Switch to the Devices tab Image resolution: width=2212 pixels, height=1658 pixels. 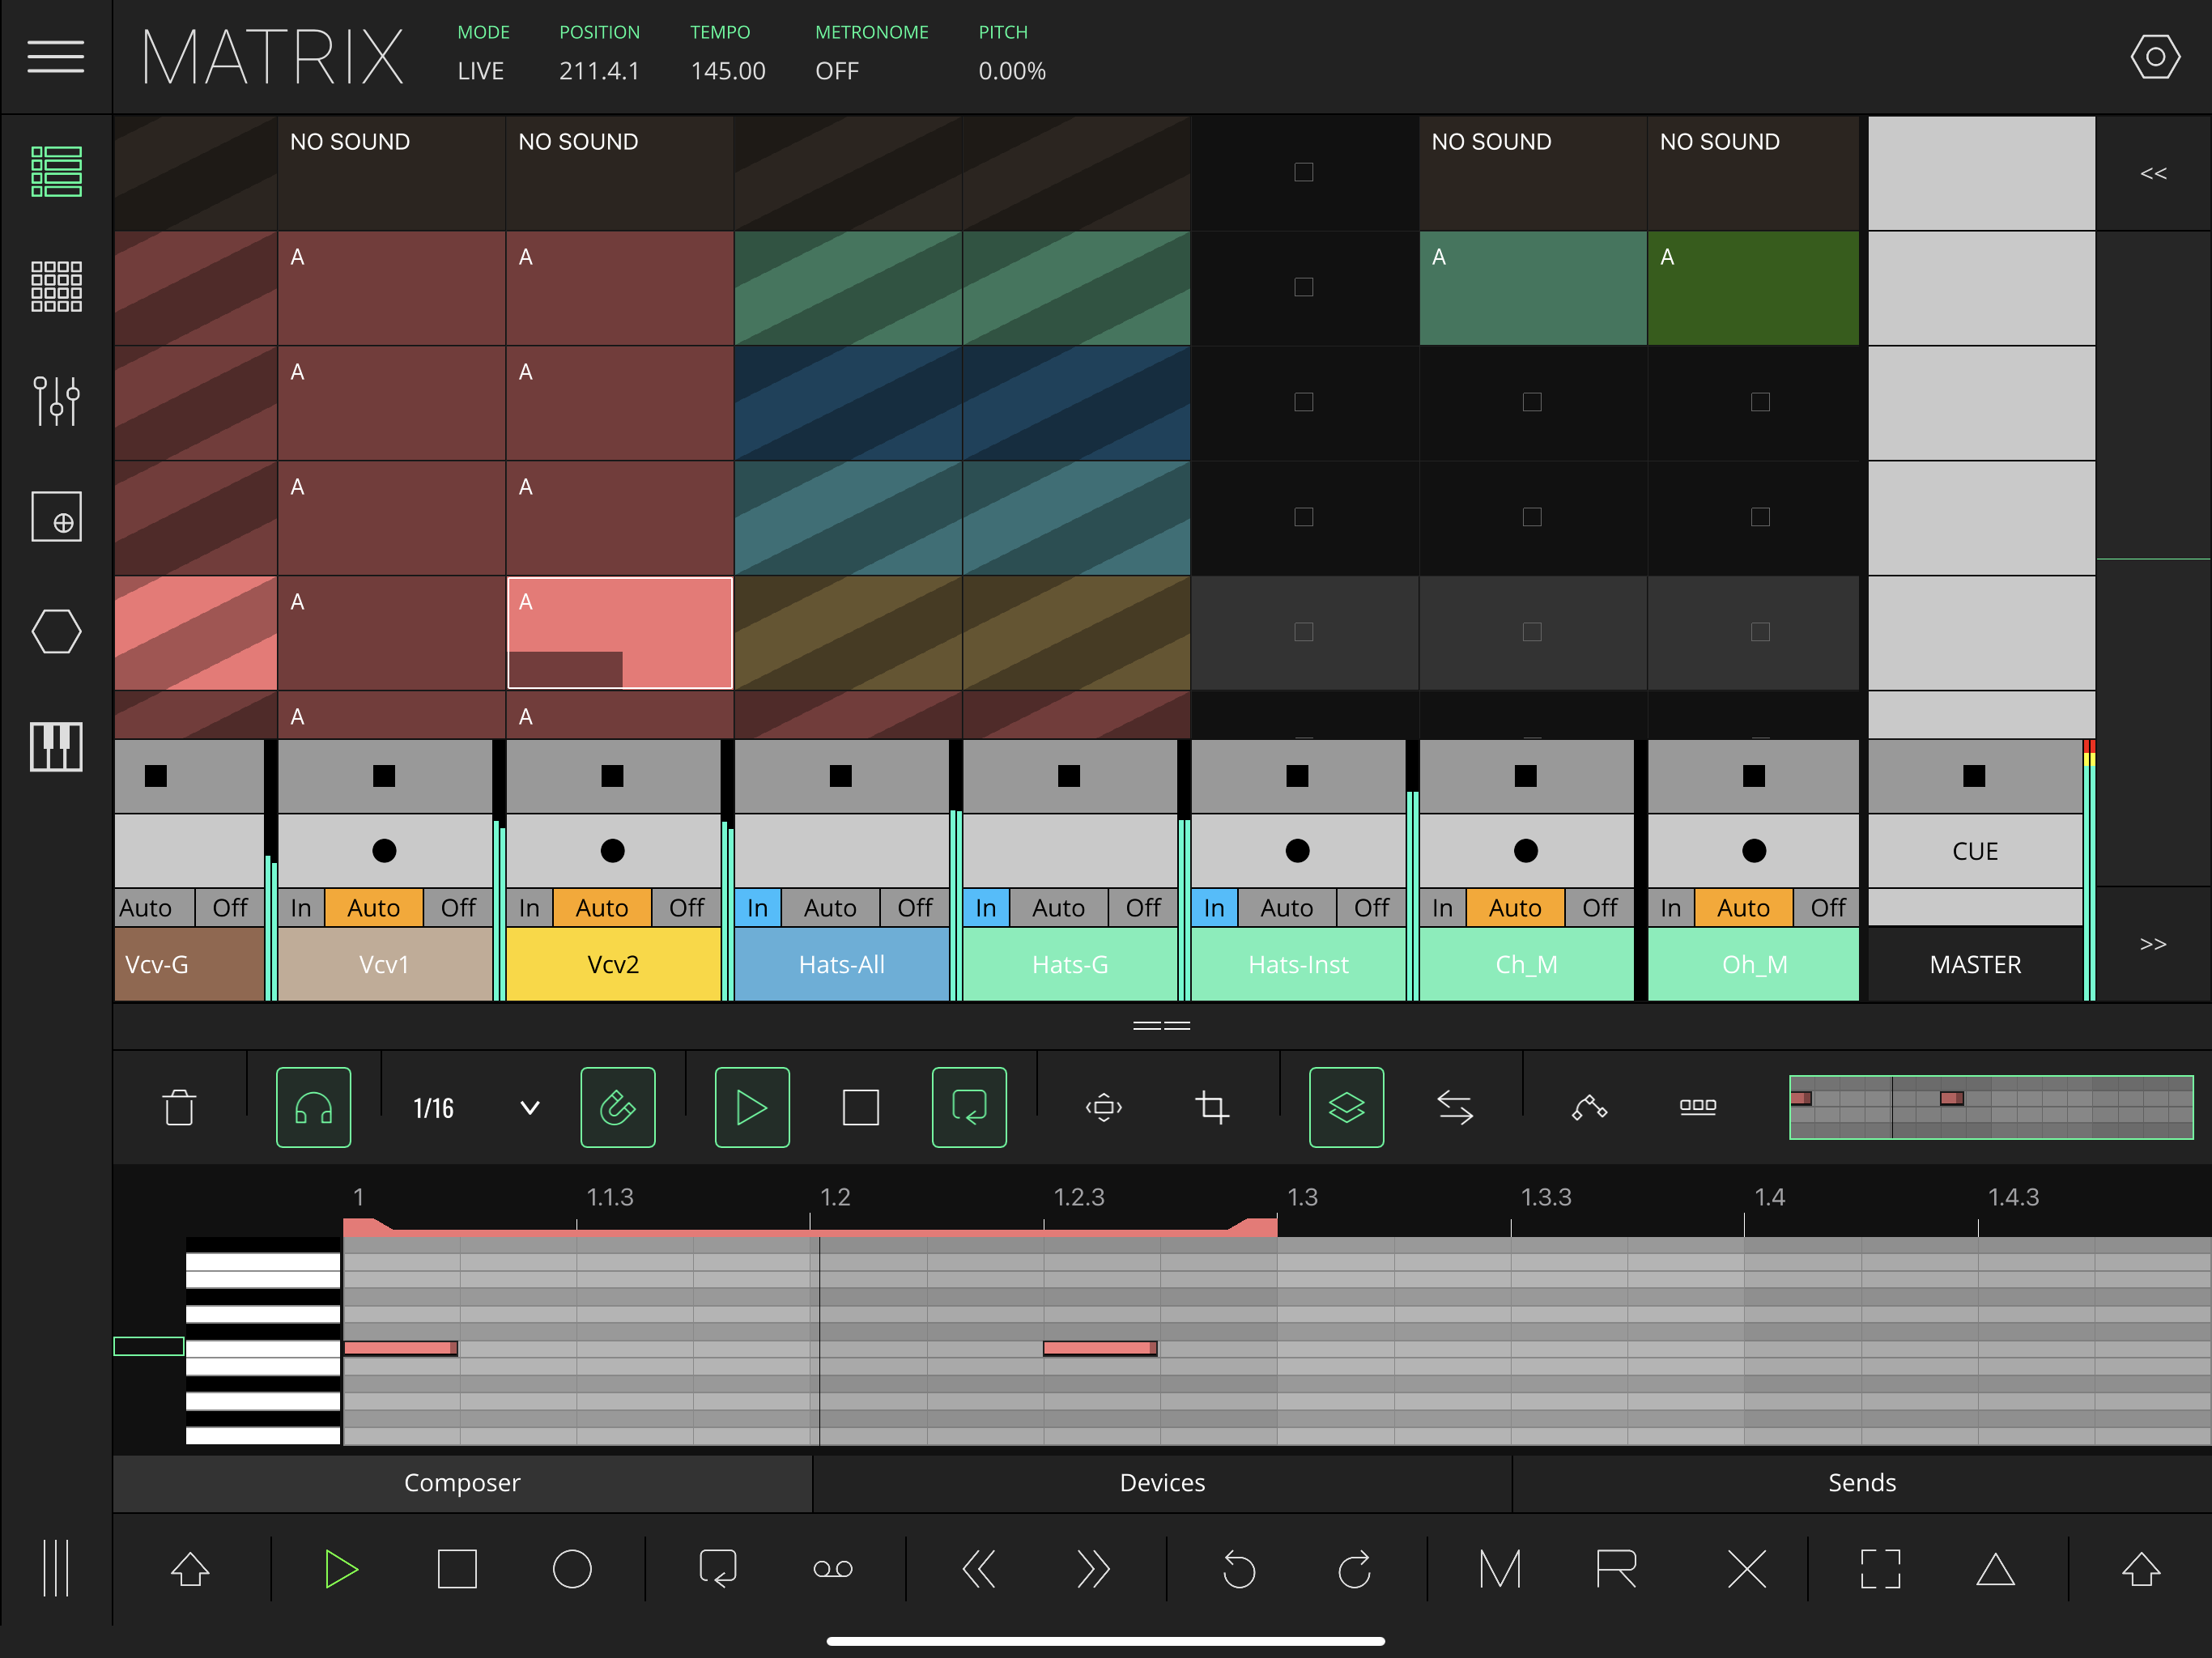coord(1162,1482)
